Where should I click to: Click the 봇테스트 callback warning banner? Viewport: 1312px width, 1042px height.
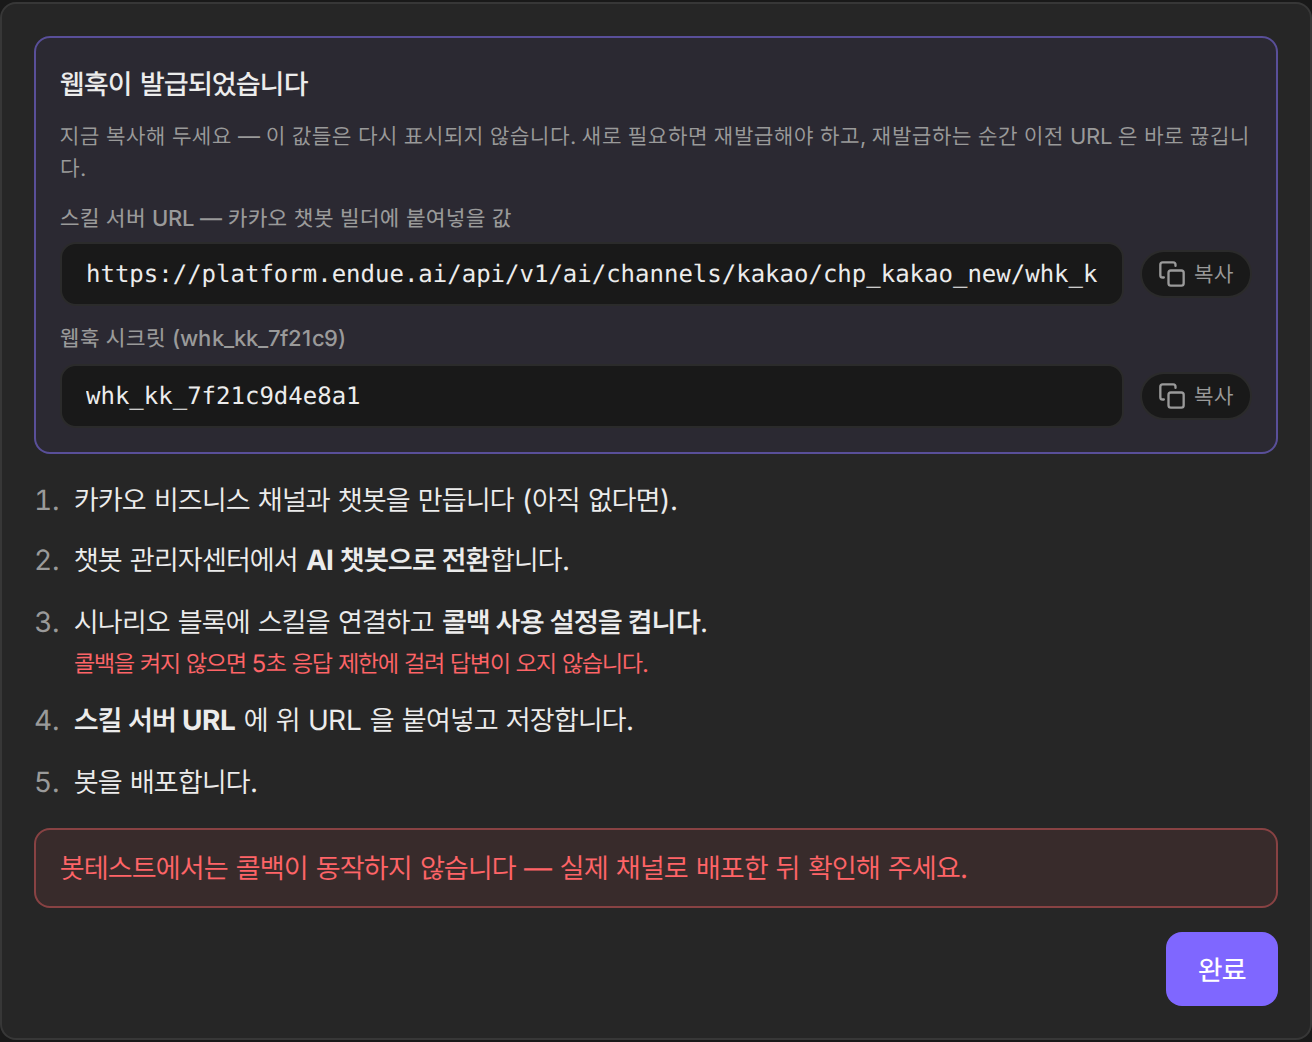coord(656,868)
